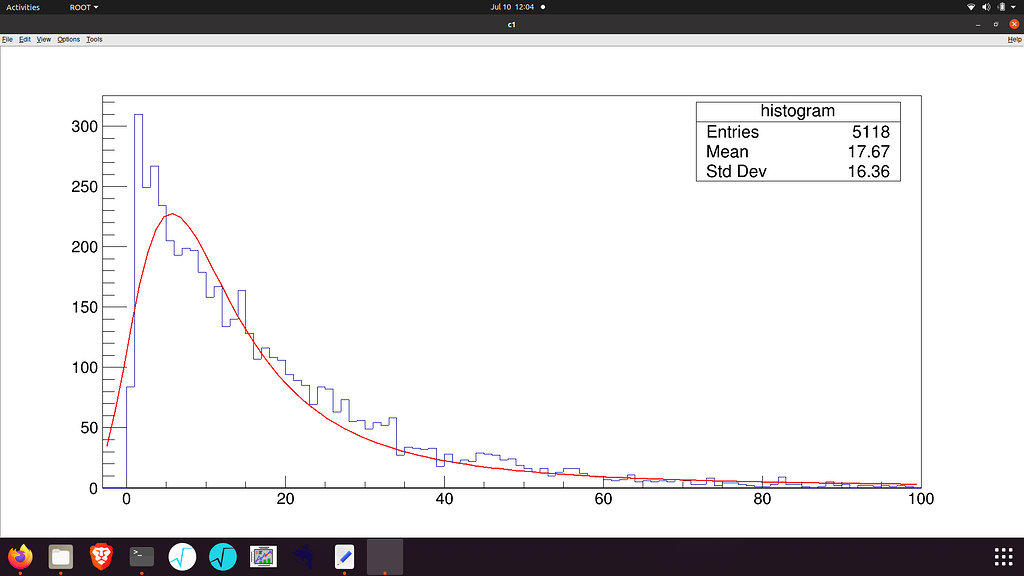Open the clock calendar showing Jul 10 12:04
This screenshot has width=1024, height=576.
(x=512, y=7)
